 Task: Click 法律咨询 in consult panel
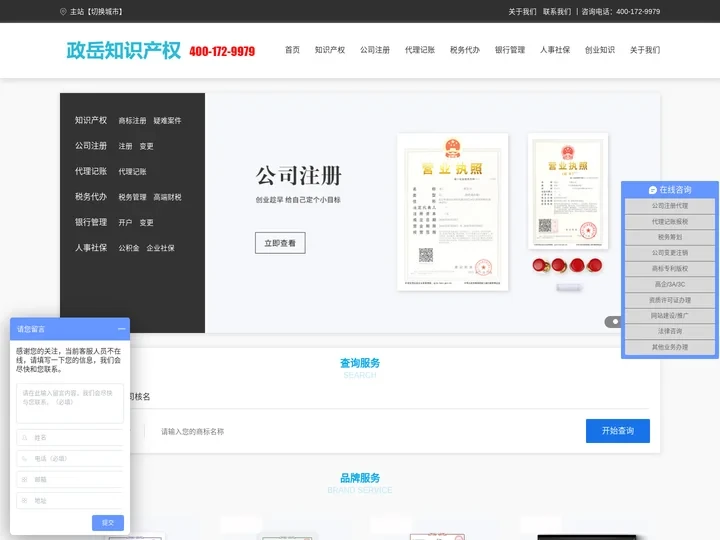pos(670,331)
